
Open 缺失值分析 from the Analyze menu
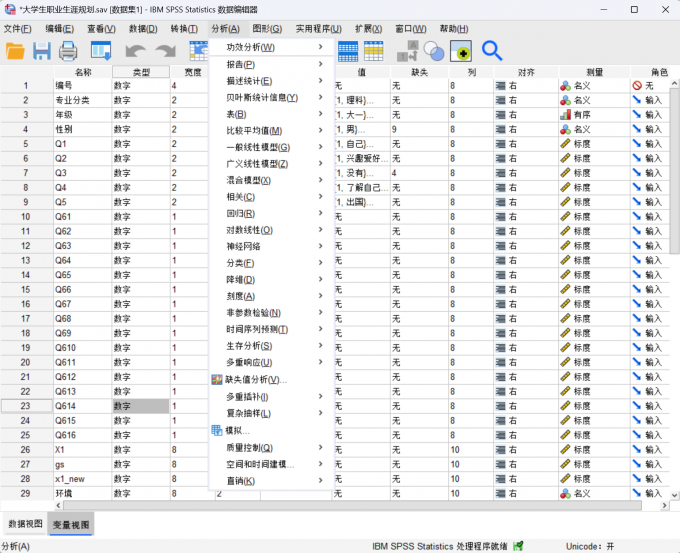pyautogui.click(x=256, y=380)
